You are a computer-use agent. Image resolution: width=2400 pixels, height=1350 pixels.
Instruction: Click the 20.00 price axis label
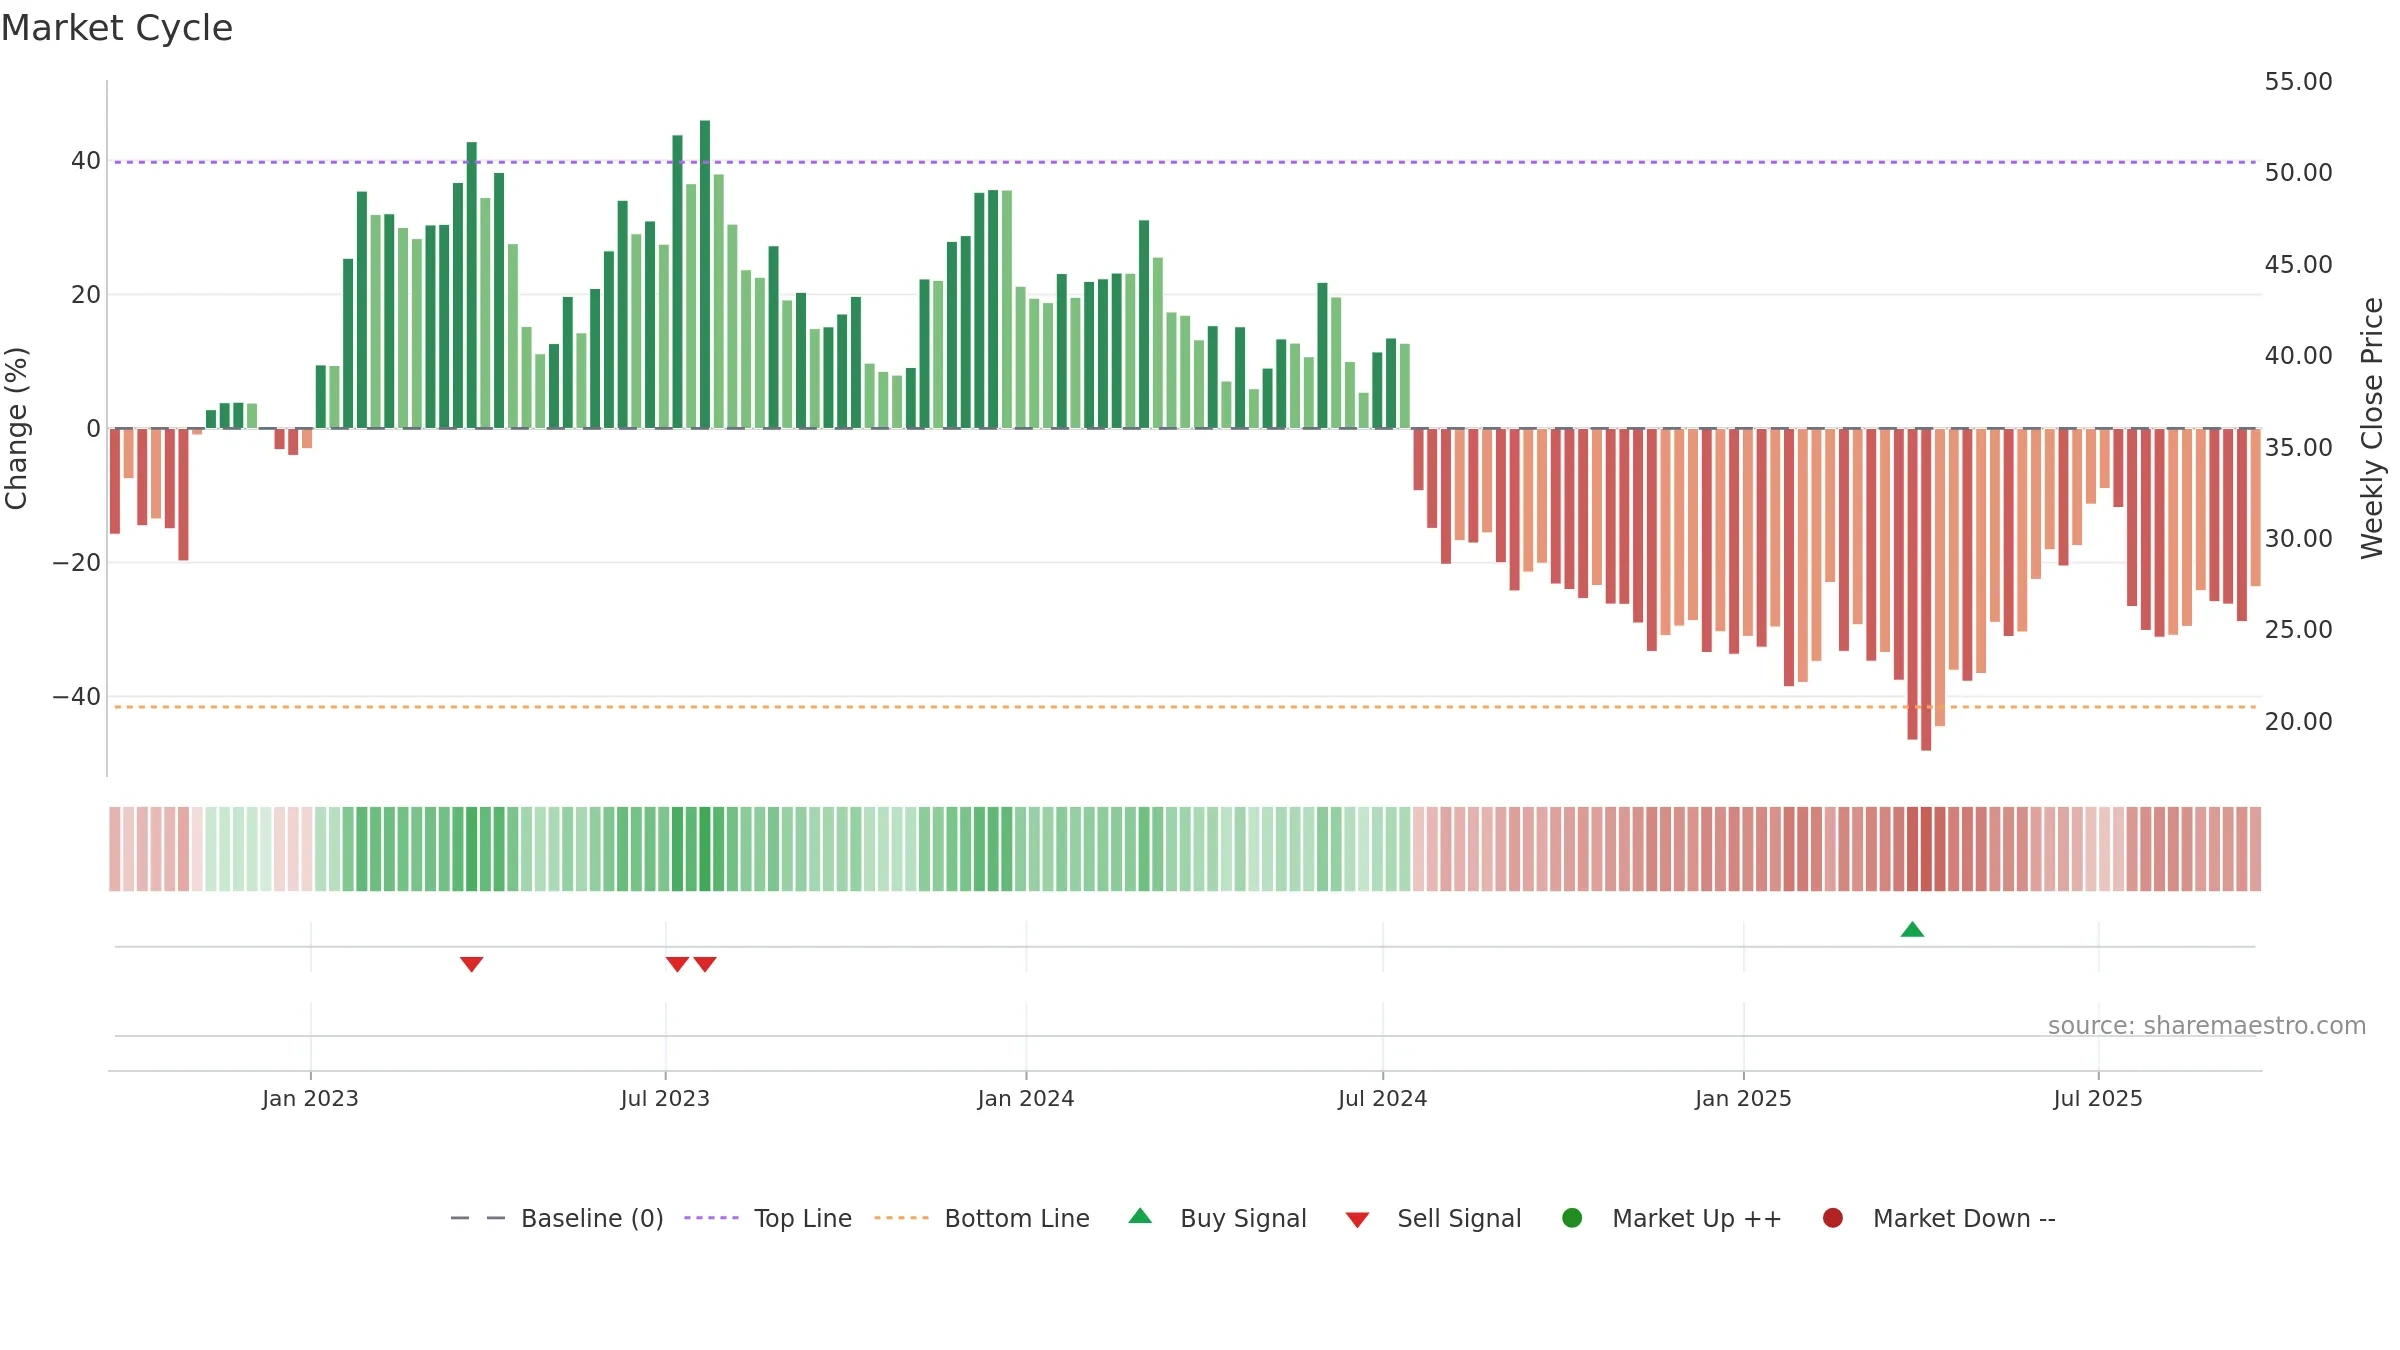[x=2298, y=722]
